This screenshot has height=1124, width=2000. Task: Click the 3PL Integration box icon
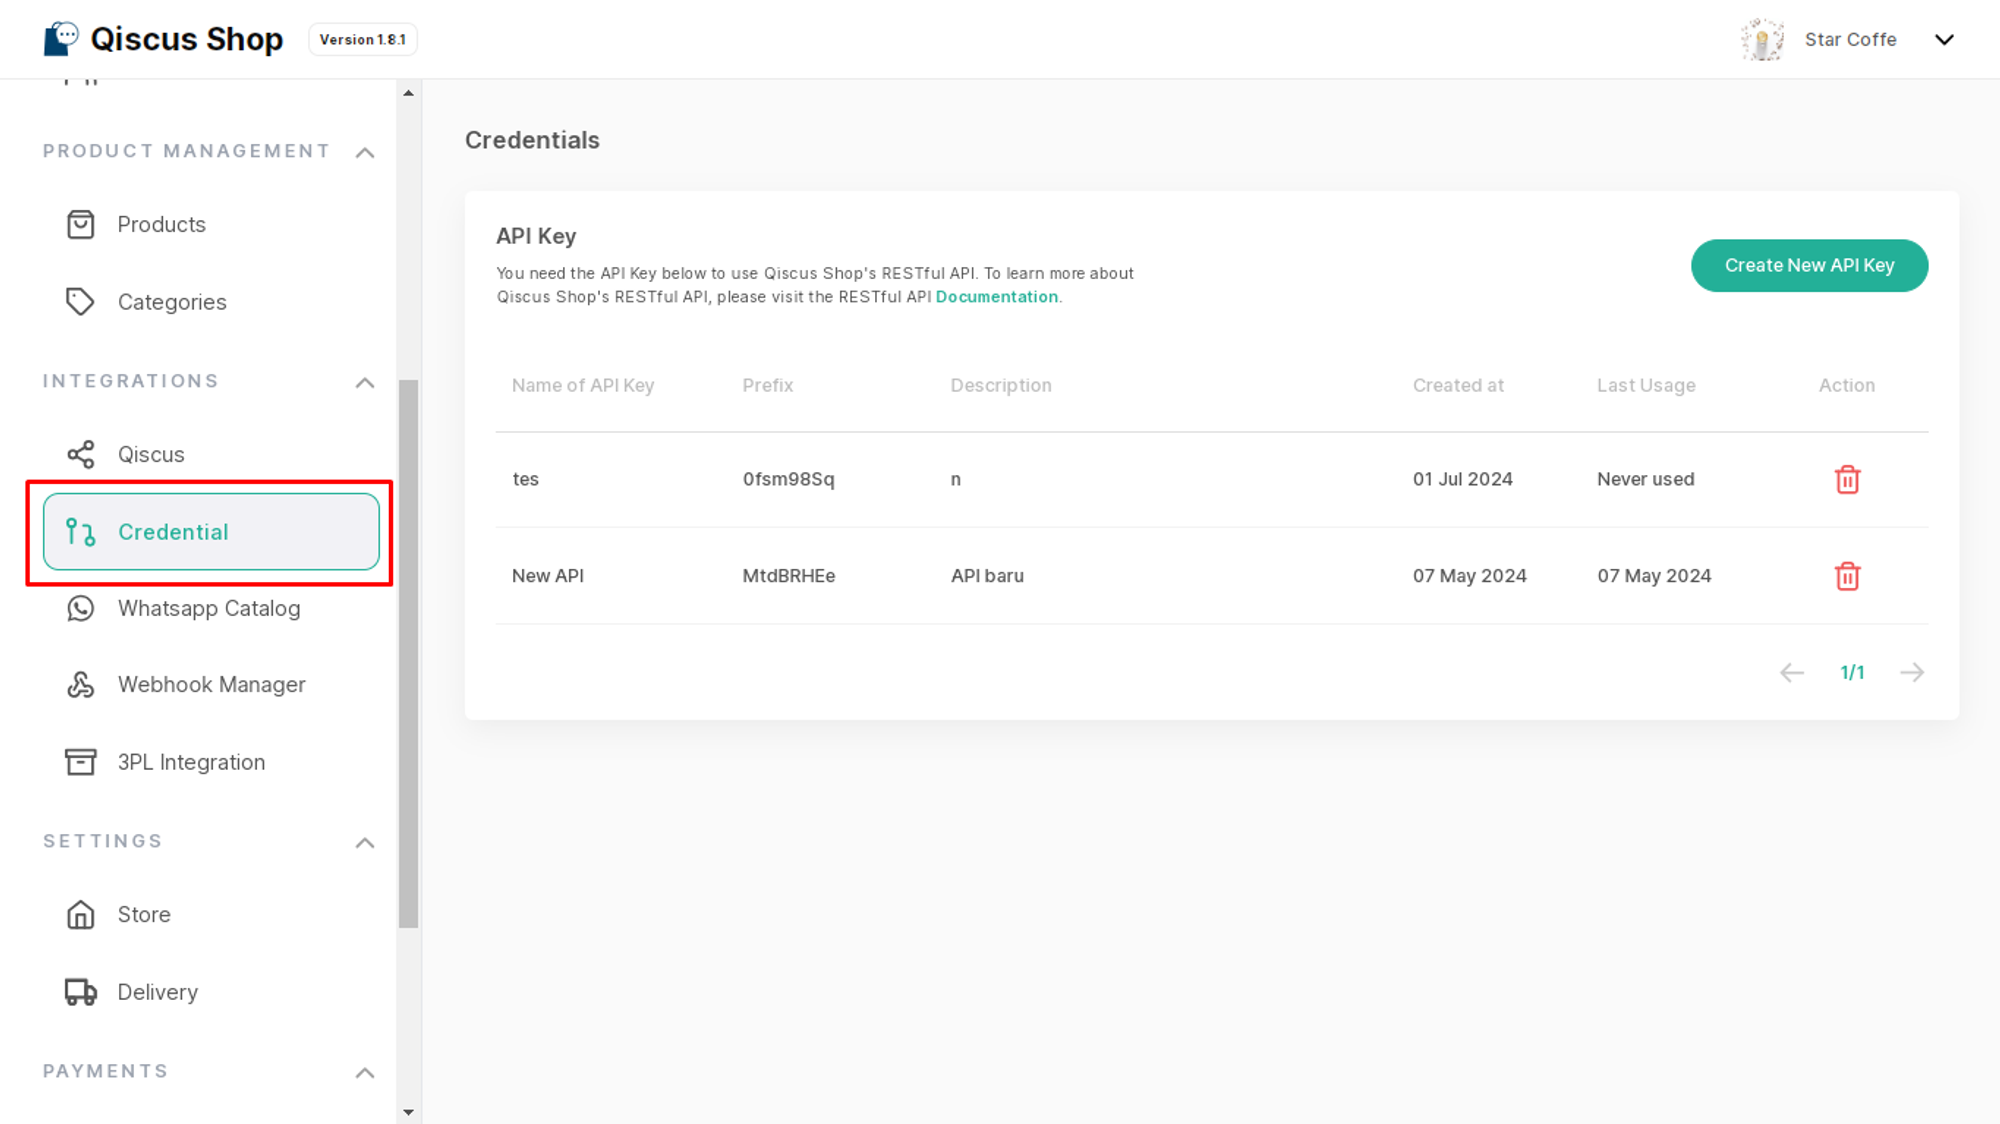pos(81,762)
